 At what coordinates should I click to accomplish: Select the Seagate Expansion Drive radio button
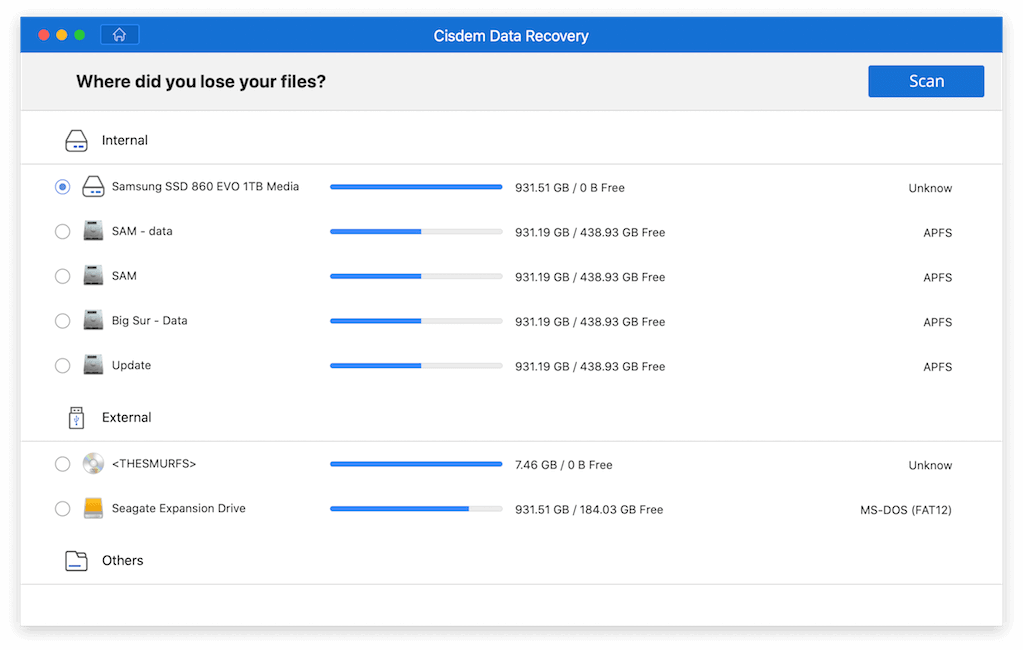(62, 508)
